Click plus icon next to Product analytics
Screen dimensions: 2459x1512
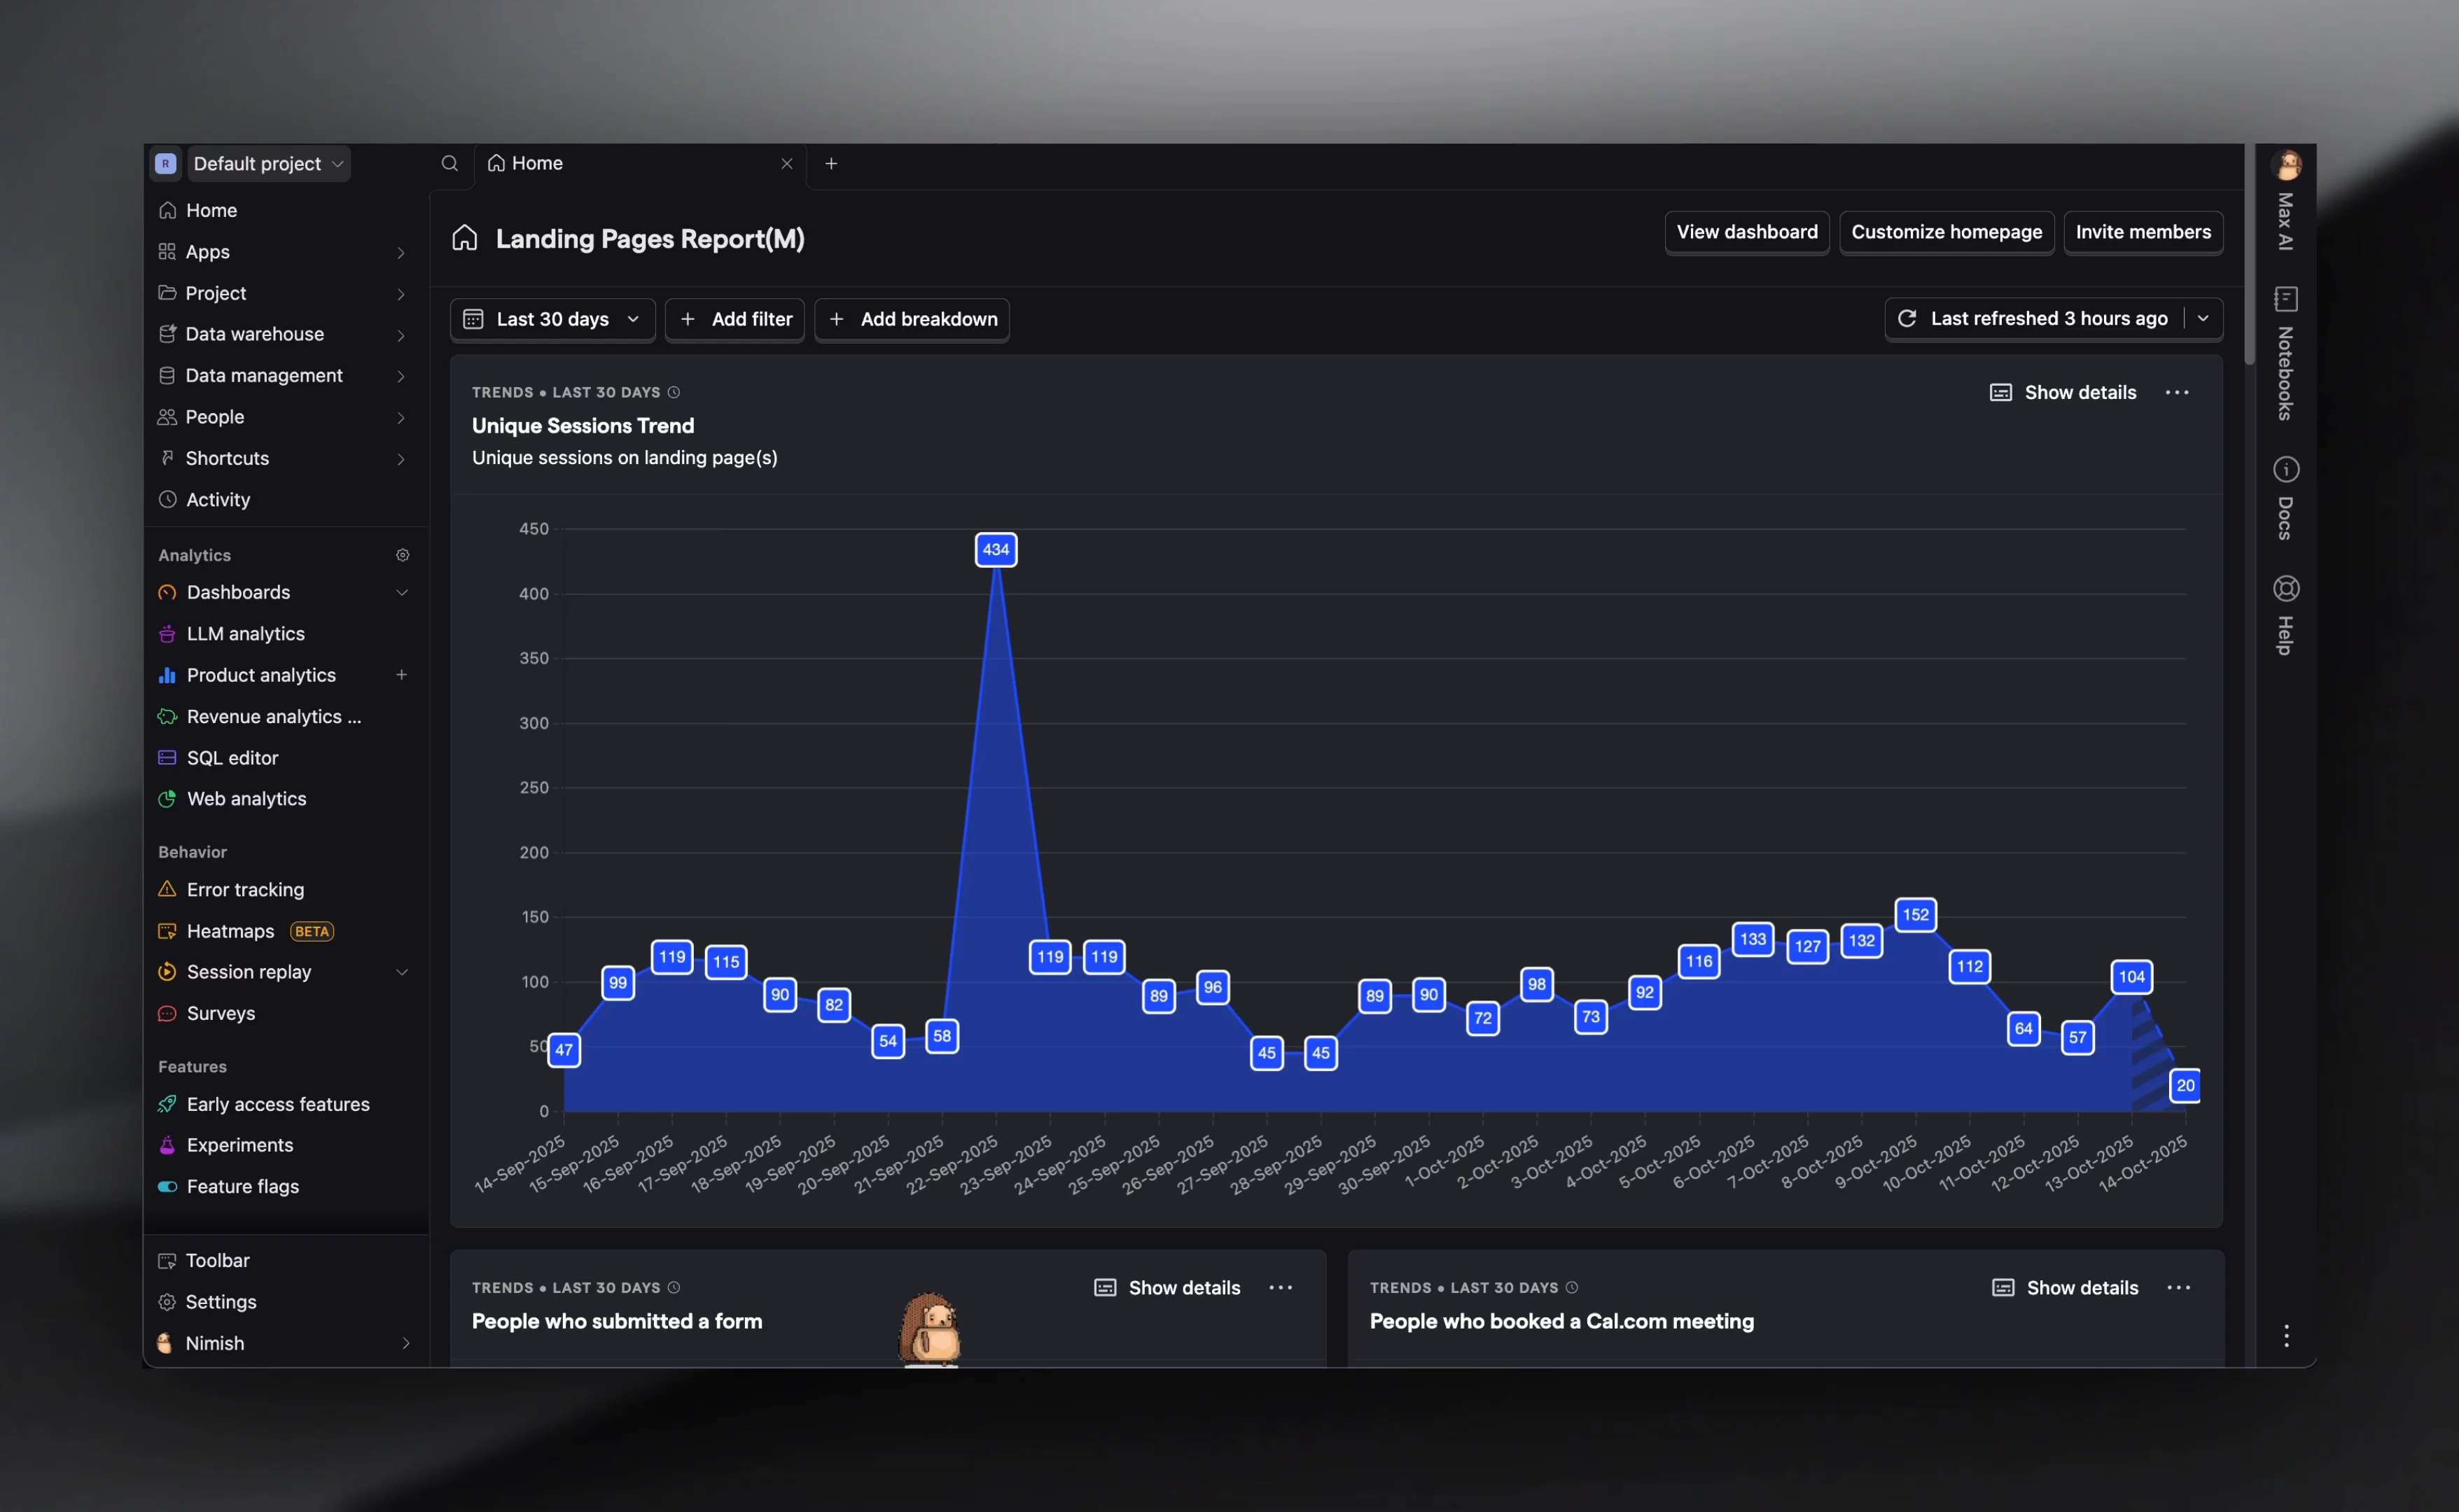(401, 675)
